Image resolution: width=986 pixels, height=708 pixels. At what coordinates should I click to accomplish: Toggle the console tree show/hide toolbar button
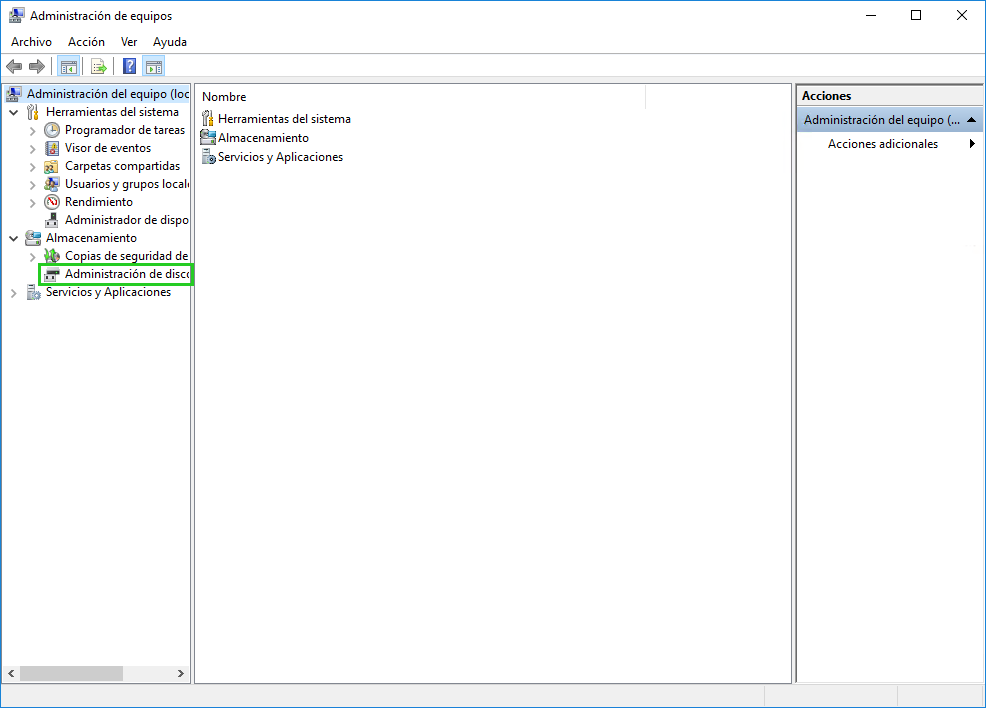(x=69, y=66)
